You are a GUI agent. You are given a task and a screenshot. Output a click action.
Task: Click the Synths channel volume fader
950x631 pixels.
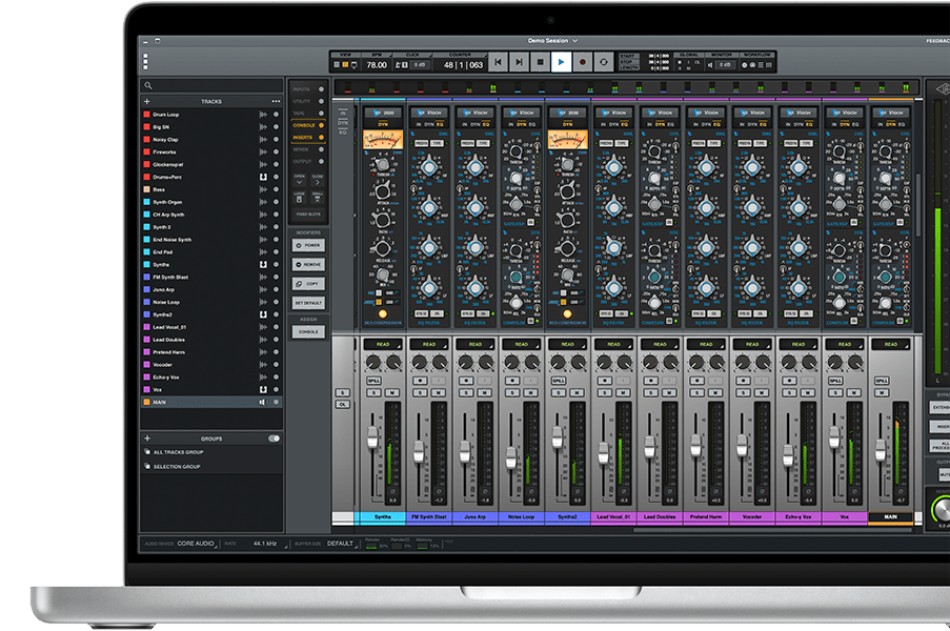pyautogui.click(x=373, y=437)
